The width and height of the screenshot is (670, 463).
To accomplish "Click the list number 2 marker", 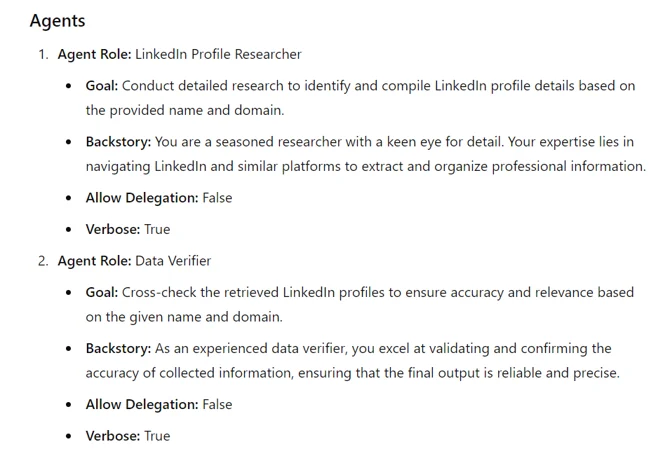I will coord(43,261).
